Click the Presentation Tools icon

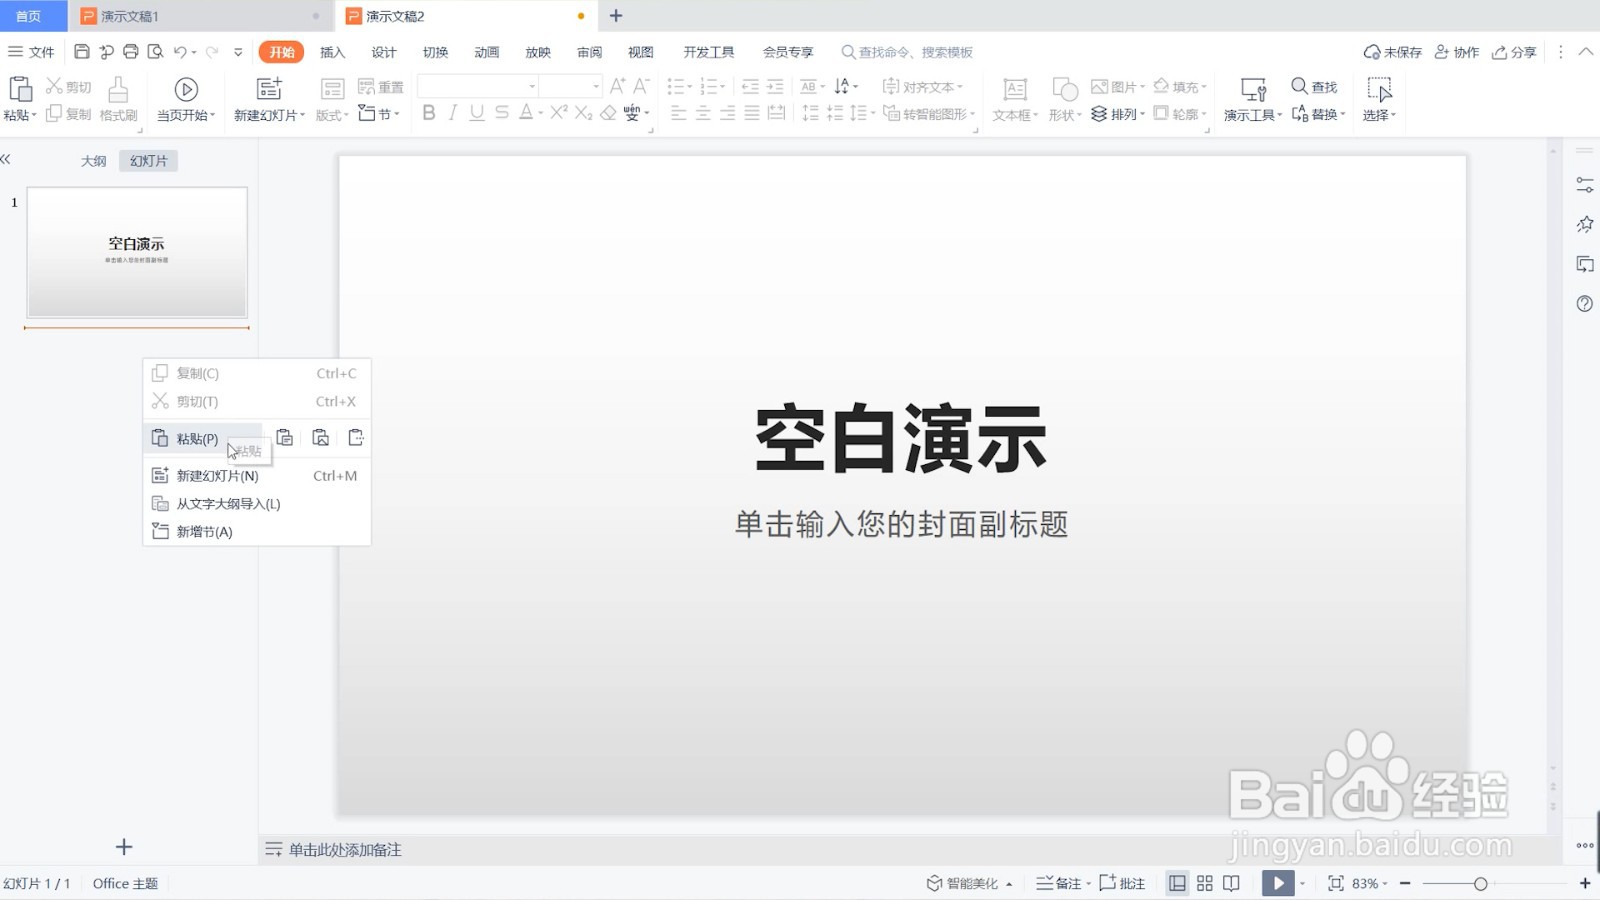(x=1253, y=90)
